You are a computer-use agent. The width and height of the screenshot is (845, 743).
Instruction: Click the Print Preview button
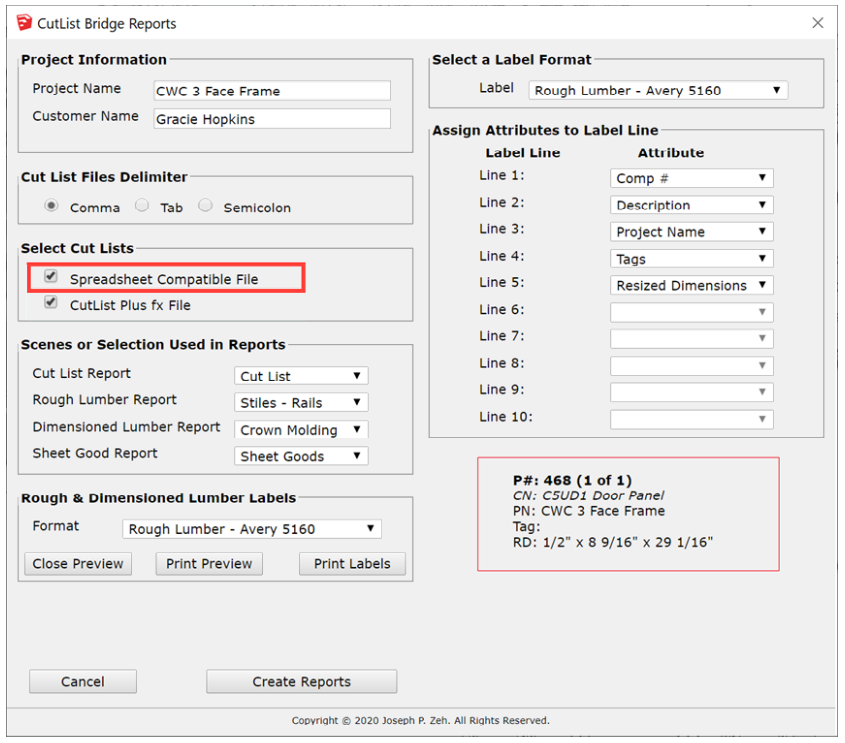coord(209,564)
